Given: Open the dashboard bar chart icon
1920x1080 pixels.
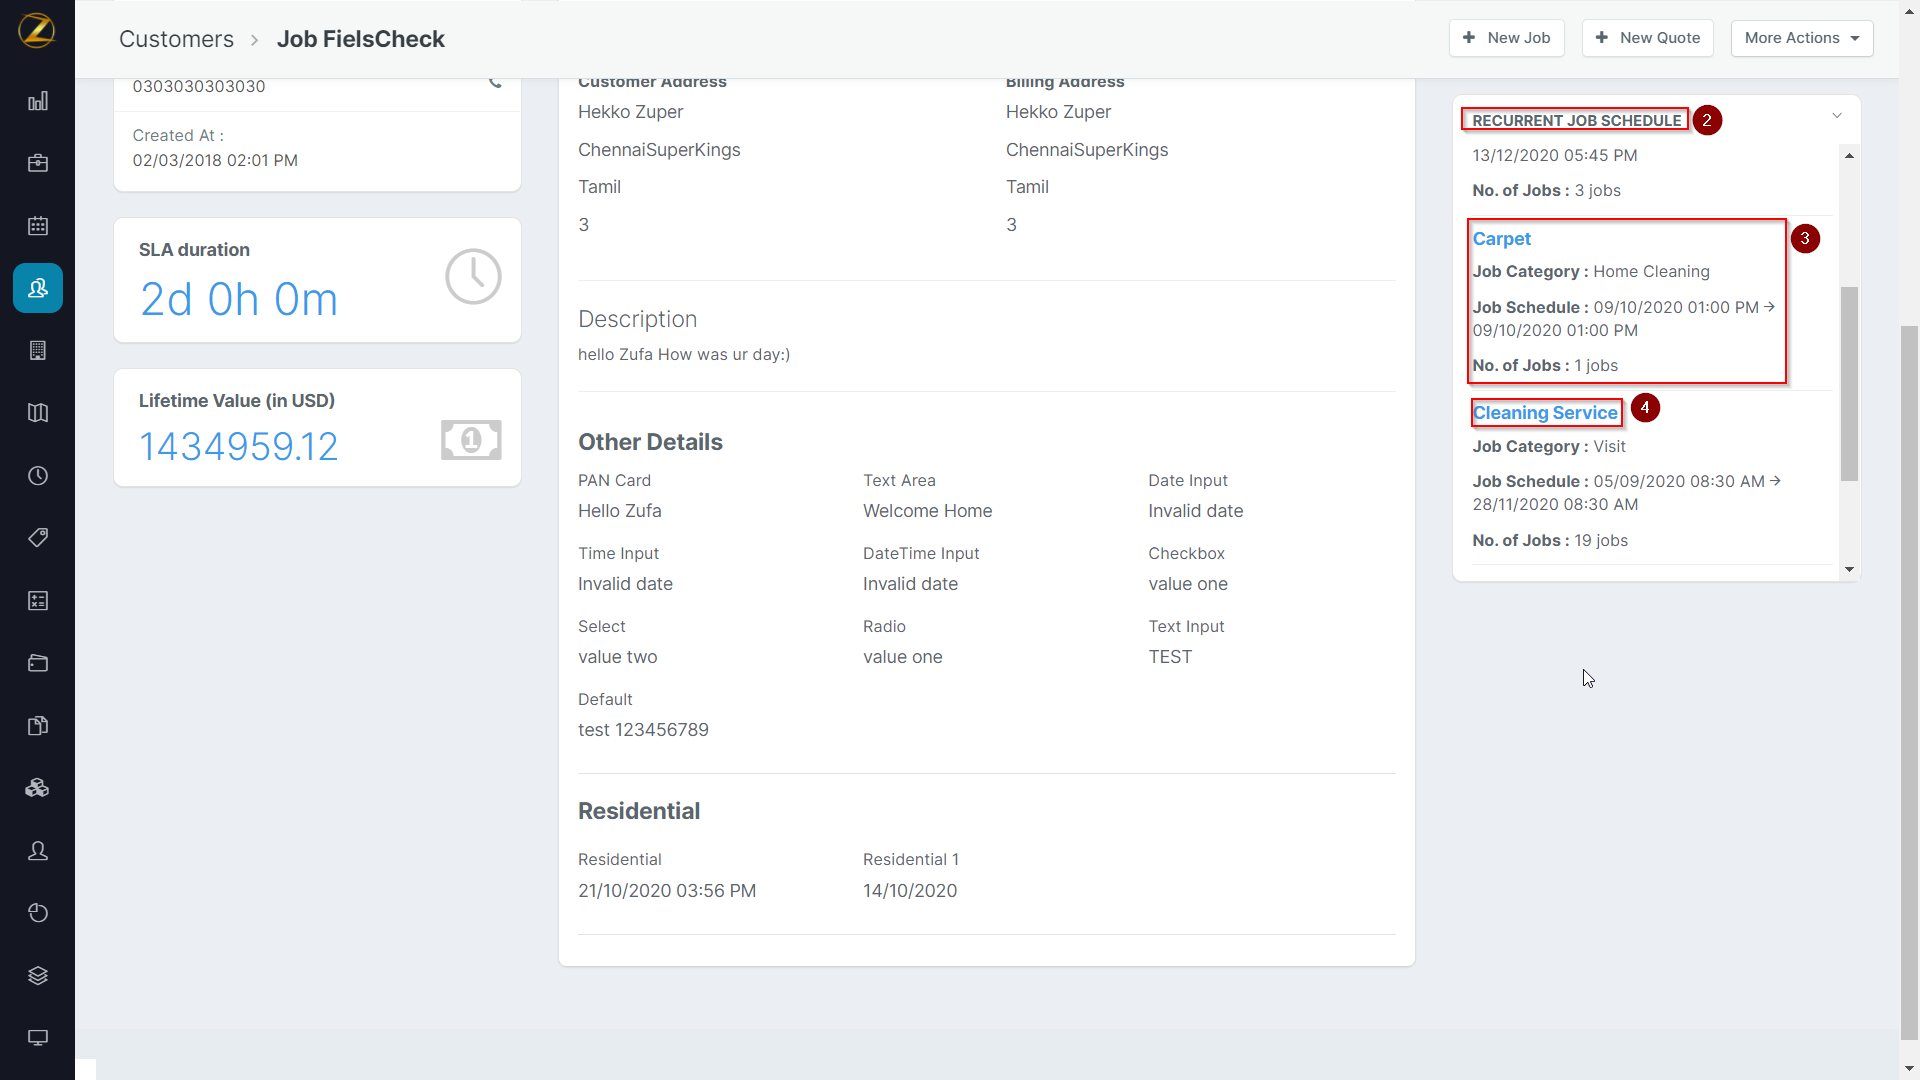Looking at the screenshot, I should point(38,101).
